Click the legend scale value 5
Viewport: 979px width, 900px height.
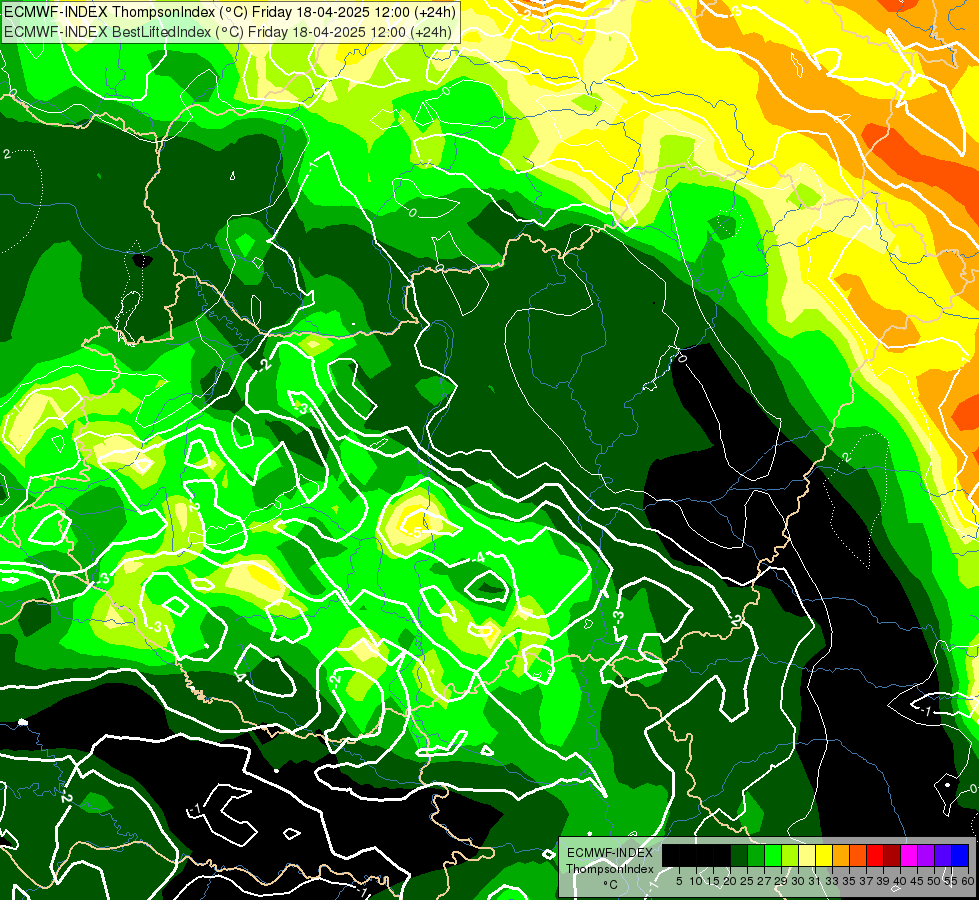[x=679, y=881]
